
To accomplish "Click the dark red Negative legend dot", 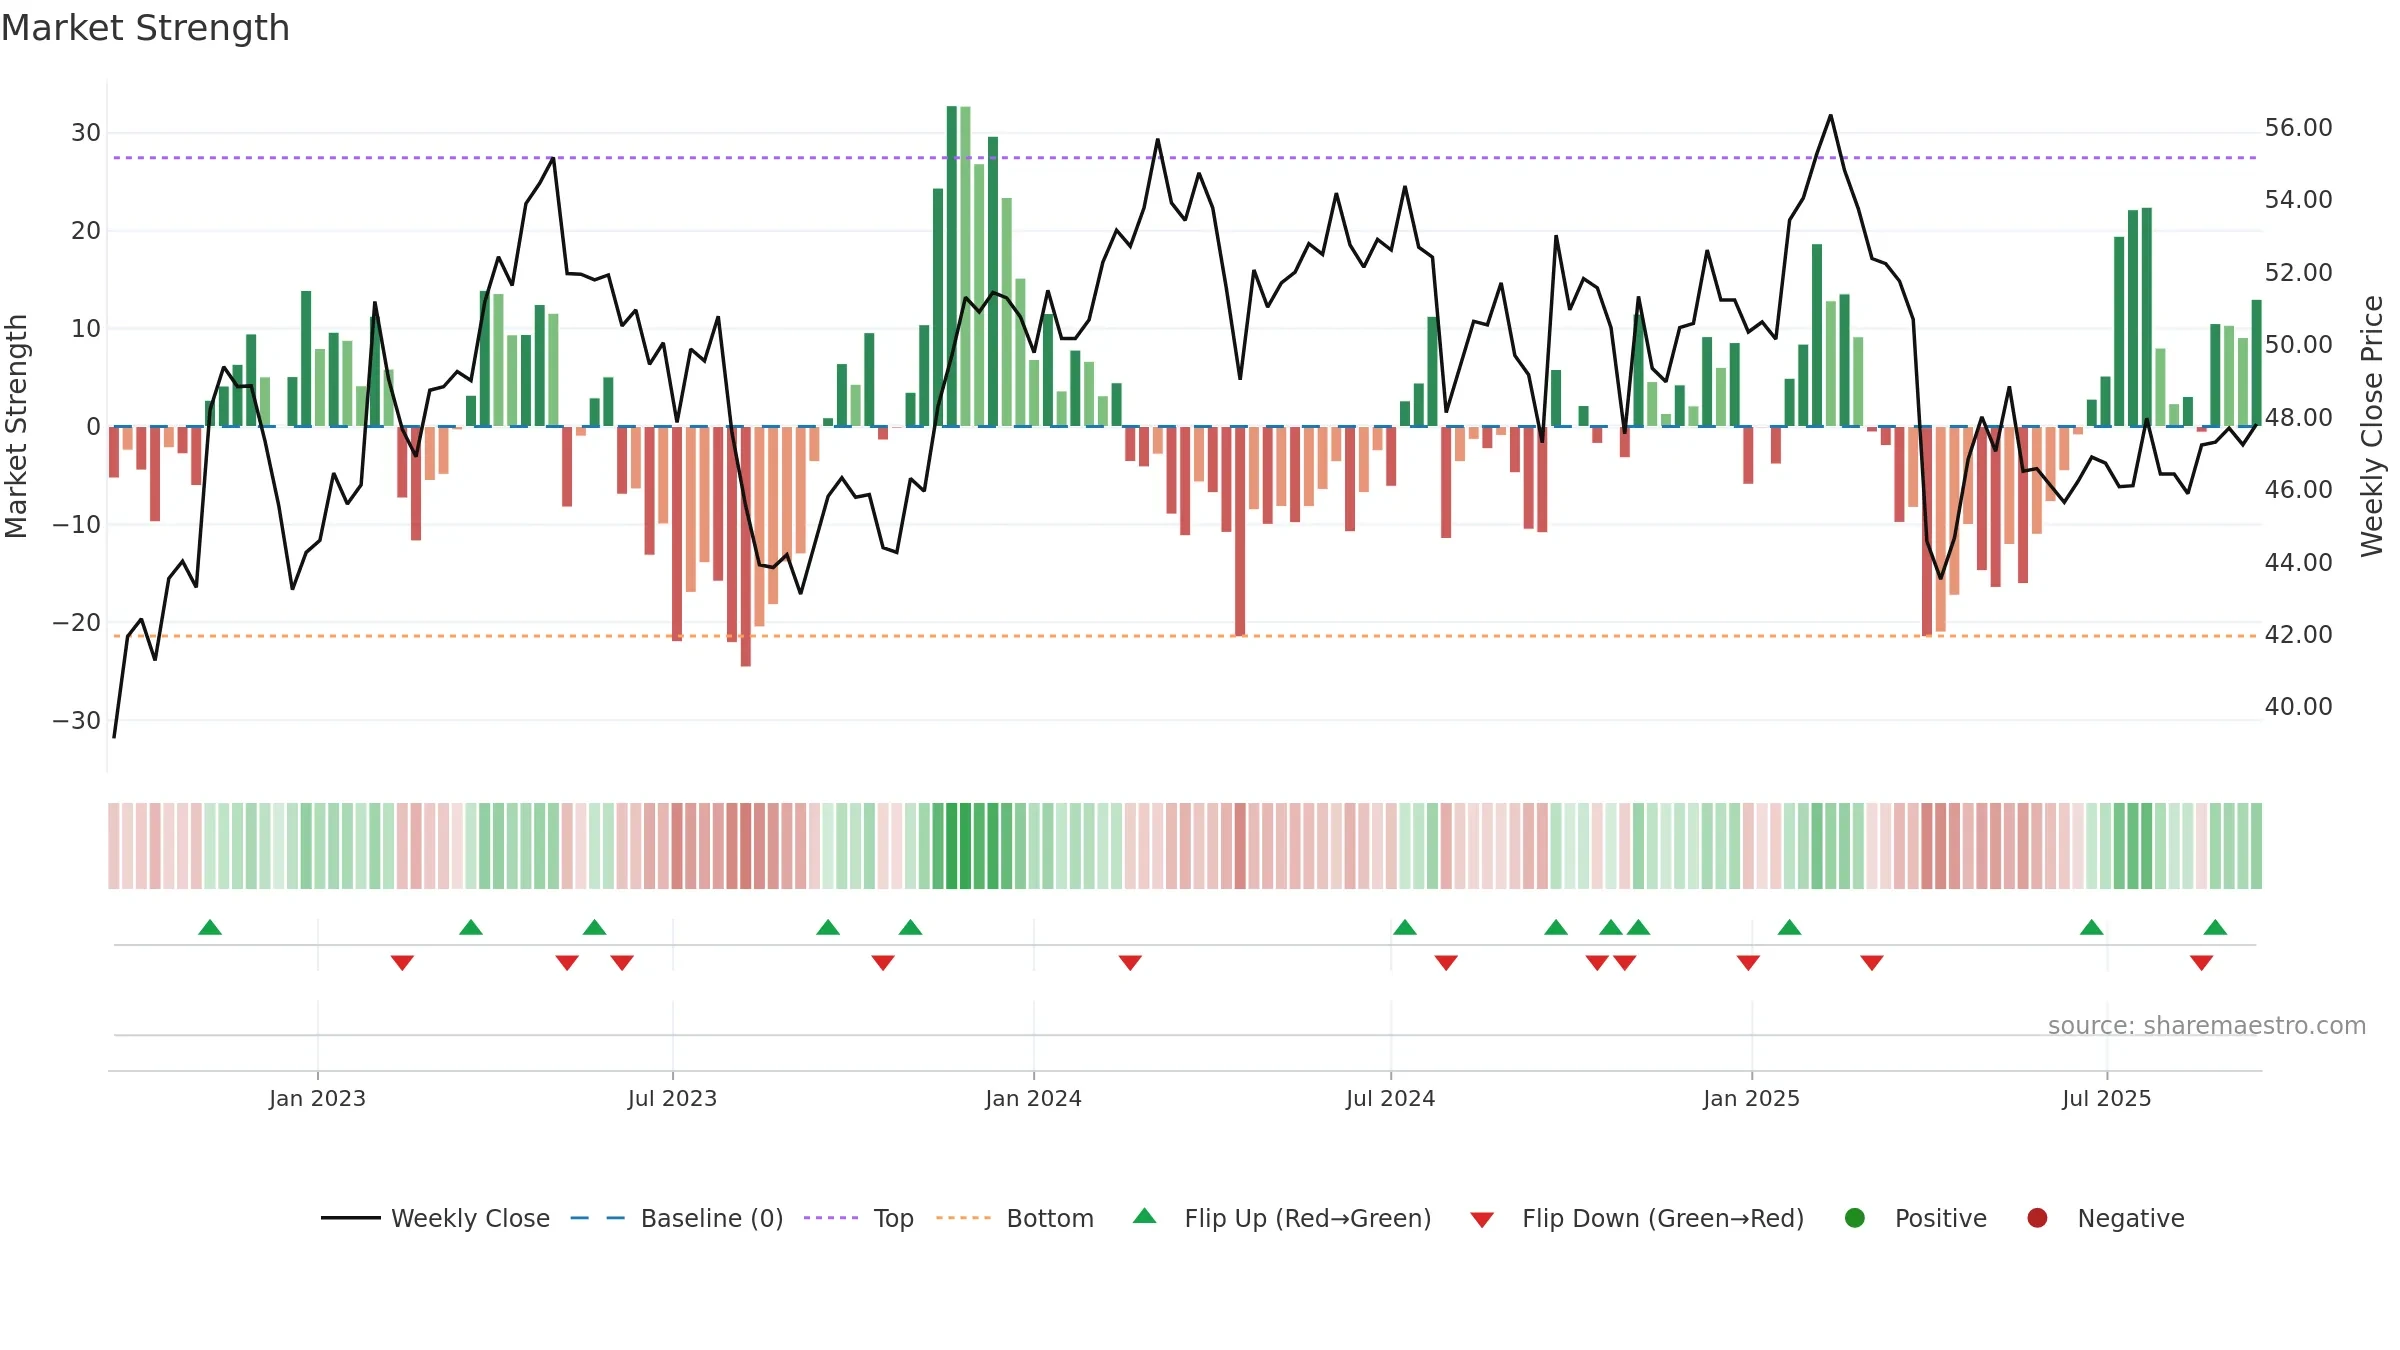I will [x=2037, y=1218].
